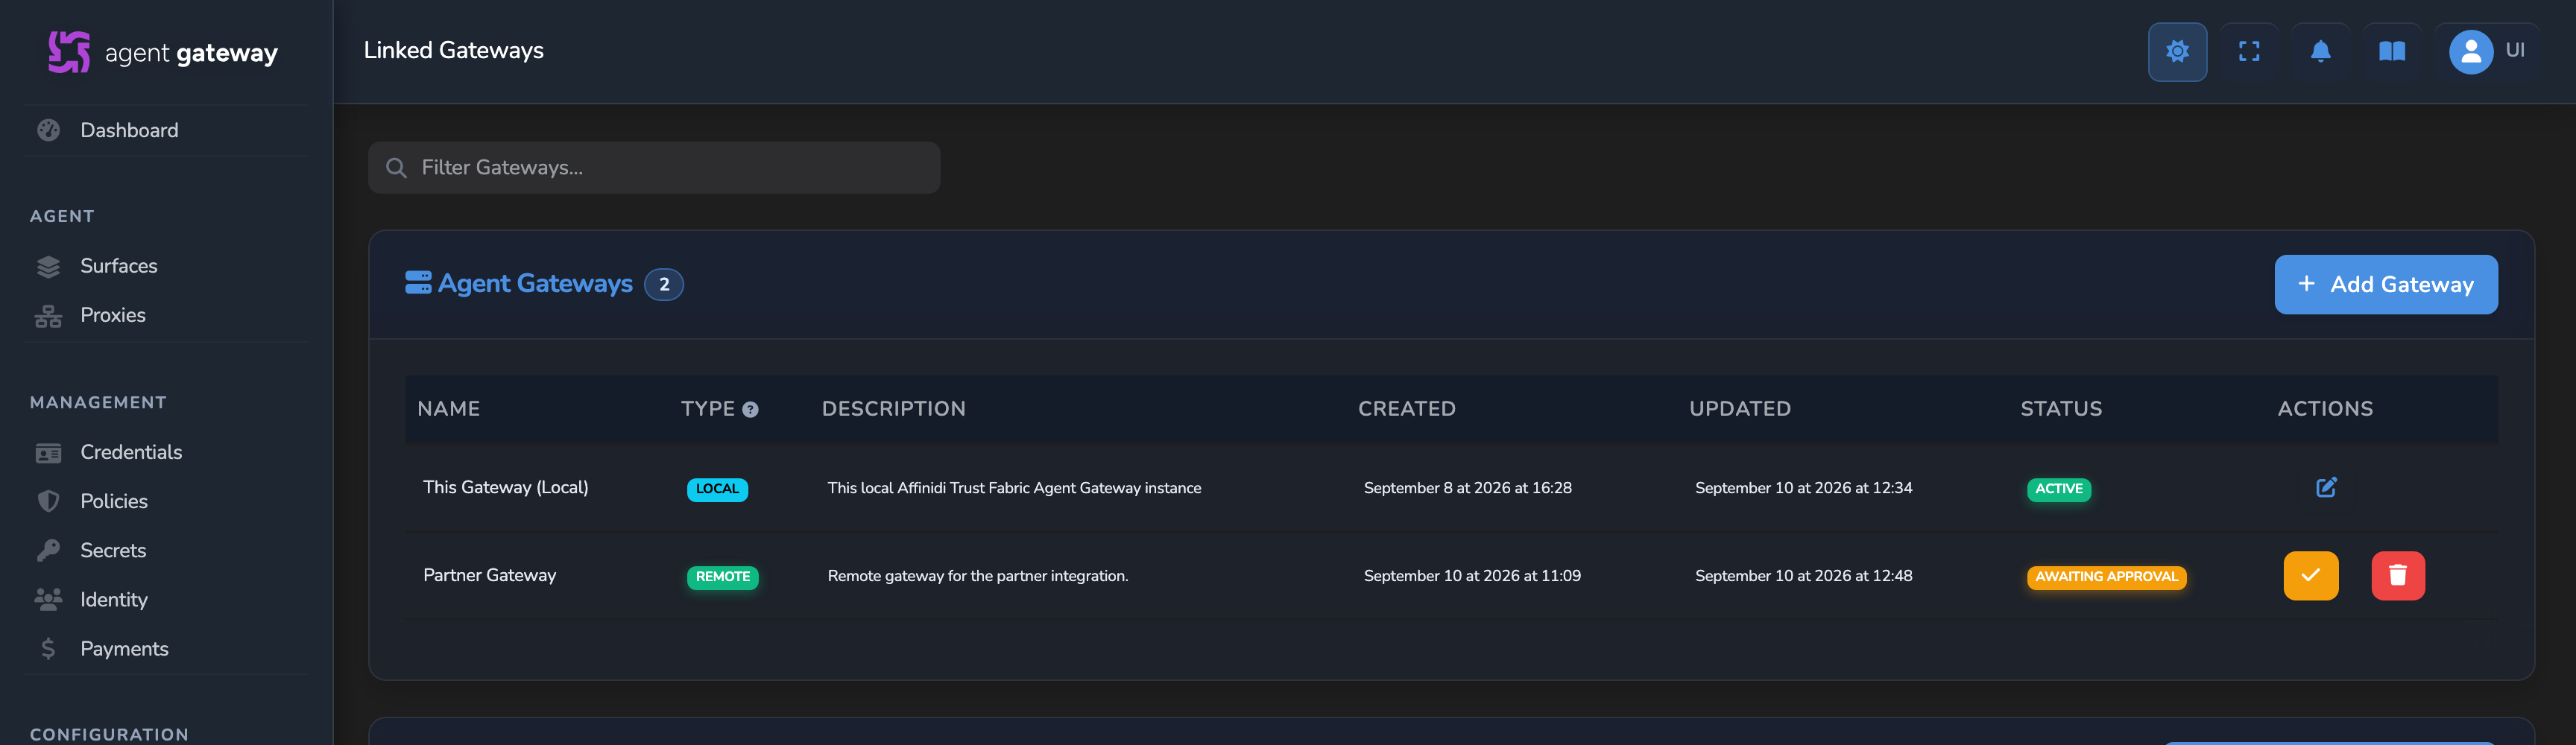Click the Agent Gateways server icon

tap(418, 283)
